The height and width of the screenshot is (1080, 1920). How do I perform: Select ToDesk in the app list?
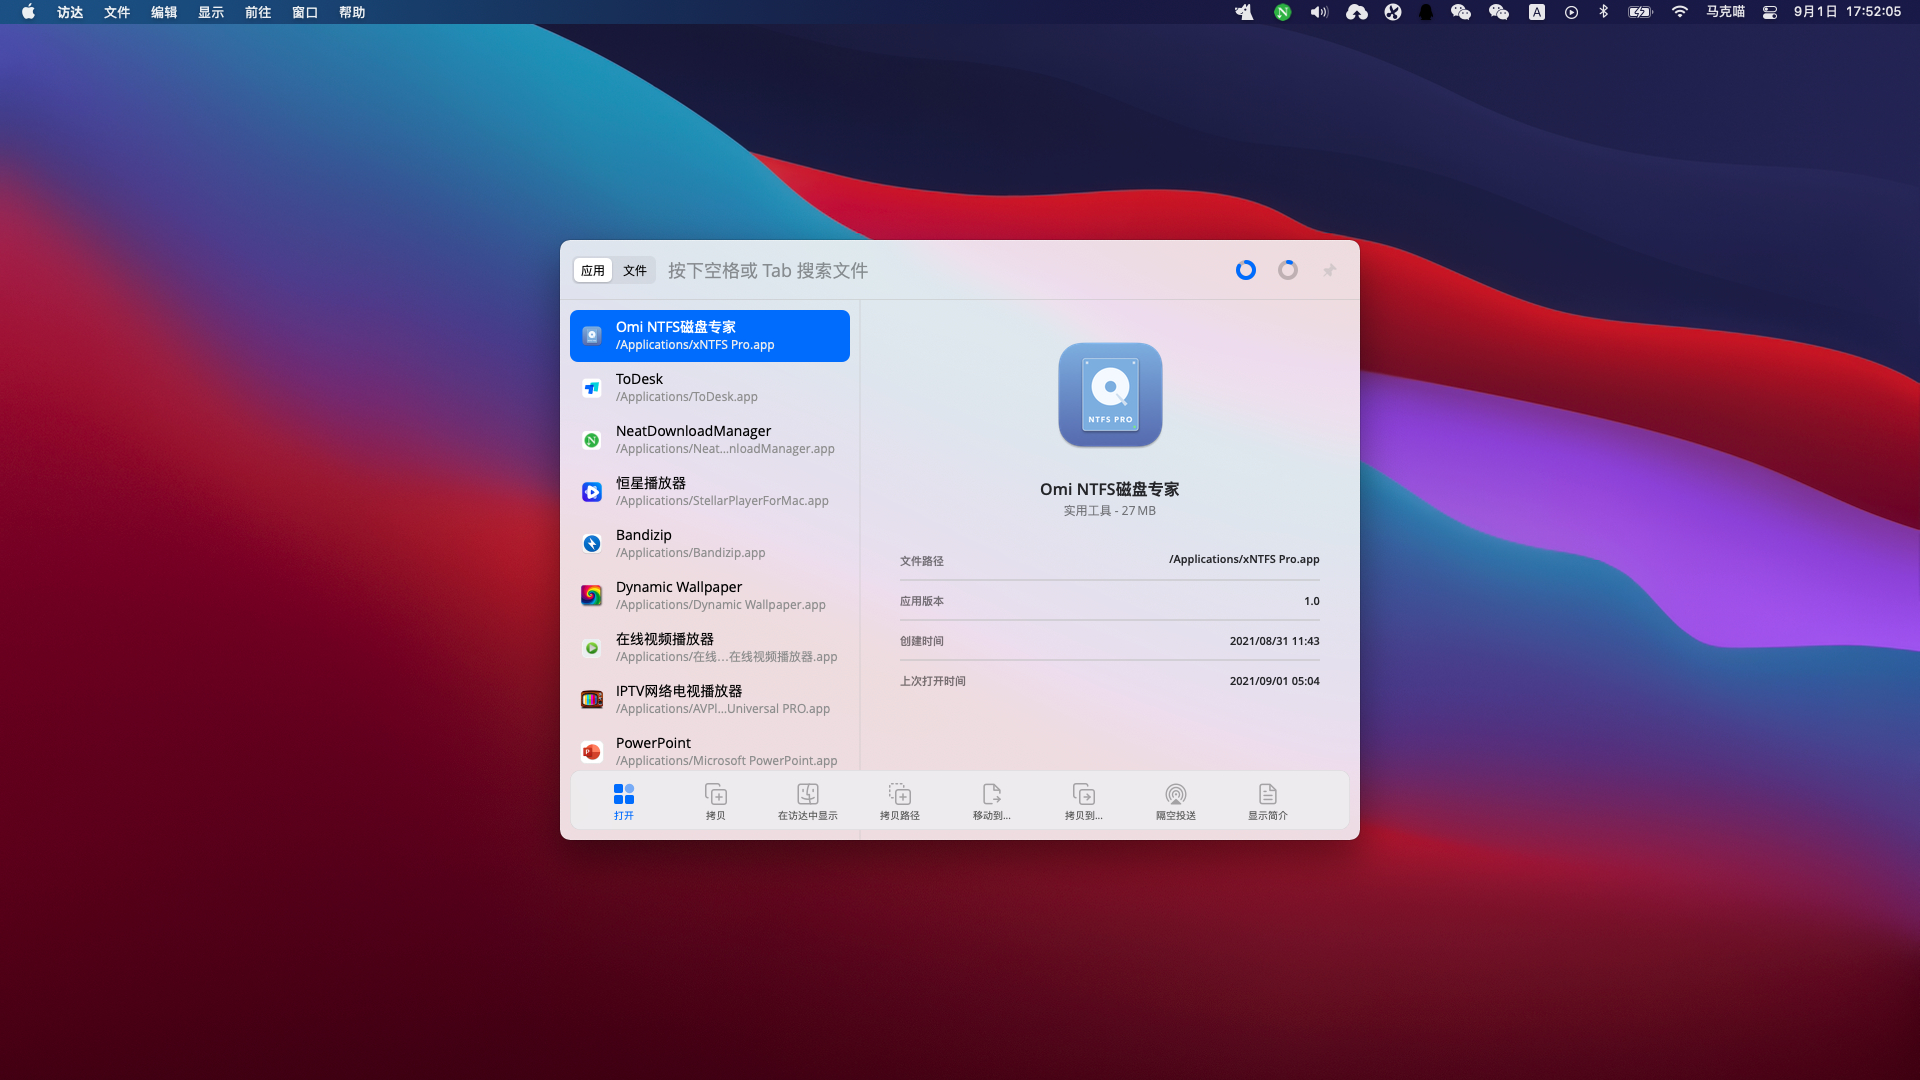tap(709, 388)
